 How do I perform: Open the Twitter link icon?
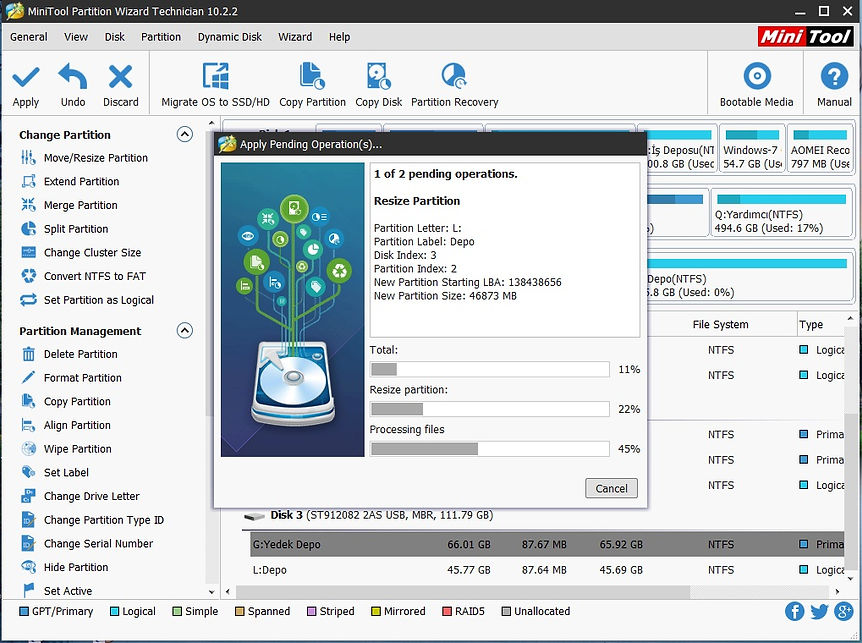coord(819,611)
